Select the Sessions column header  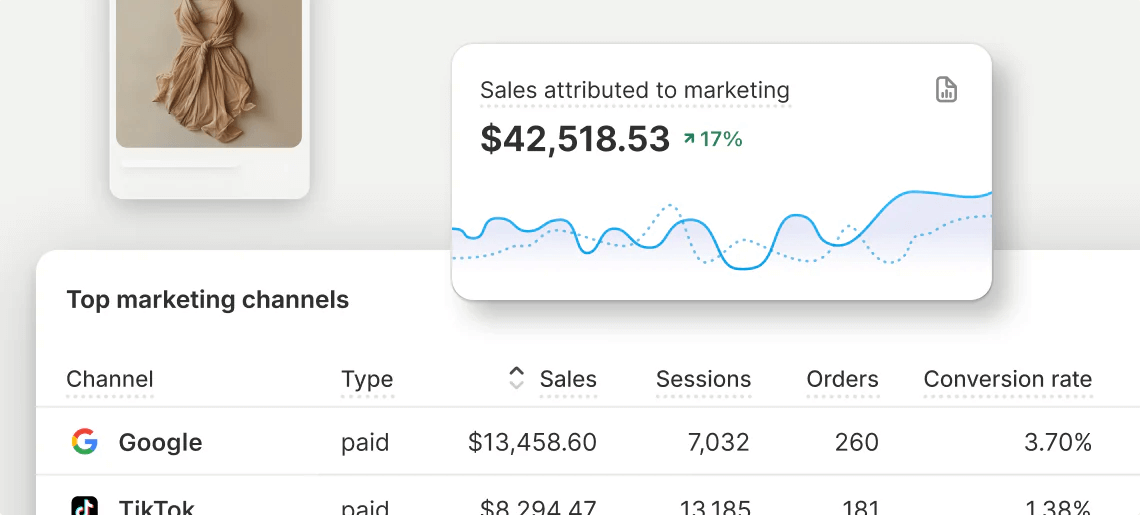(x=703, y=379)
